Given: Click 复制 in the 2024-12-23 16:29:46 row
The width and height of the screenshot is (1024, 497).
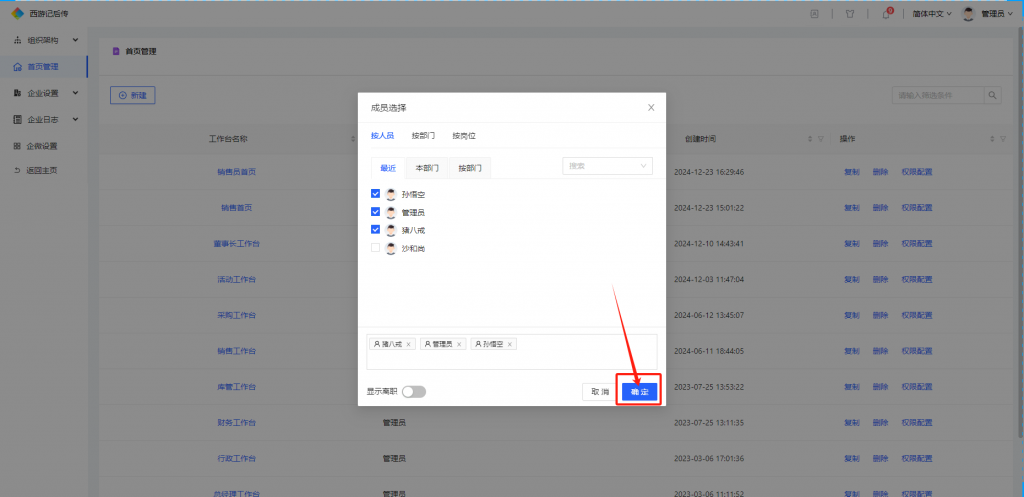Looking at the screenshot, I should click(x=851, y=172).
